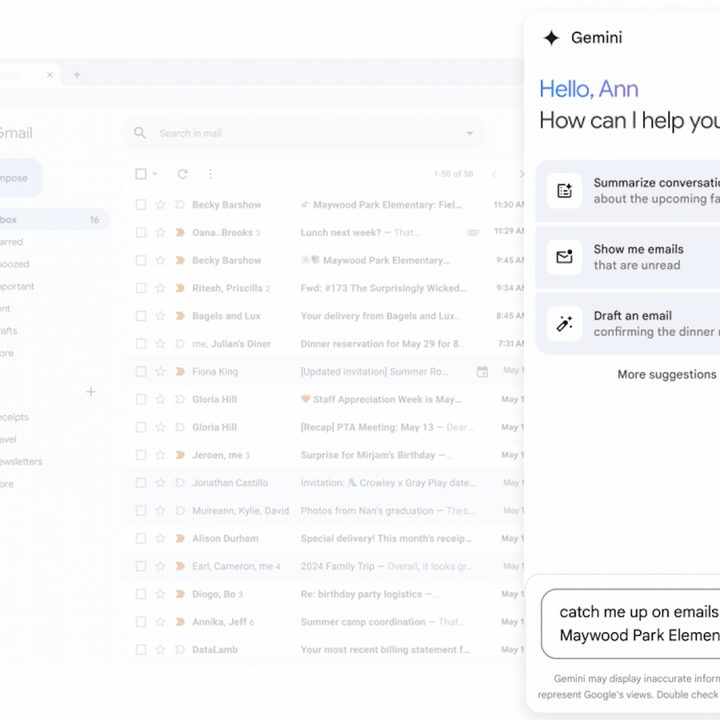This screenshot has width=720, height=720.
Task: Star the Muireann, Kylie, David email
Action: tap(160, 511)
